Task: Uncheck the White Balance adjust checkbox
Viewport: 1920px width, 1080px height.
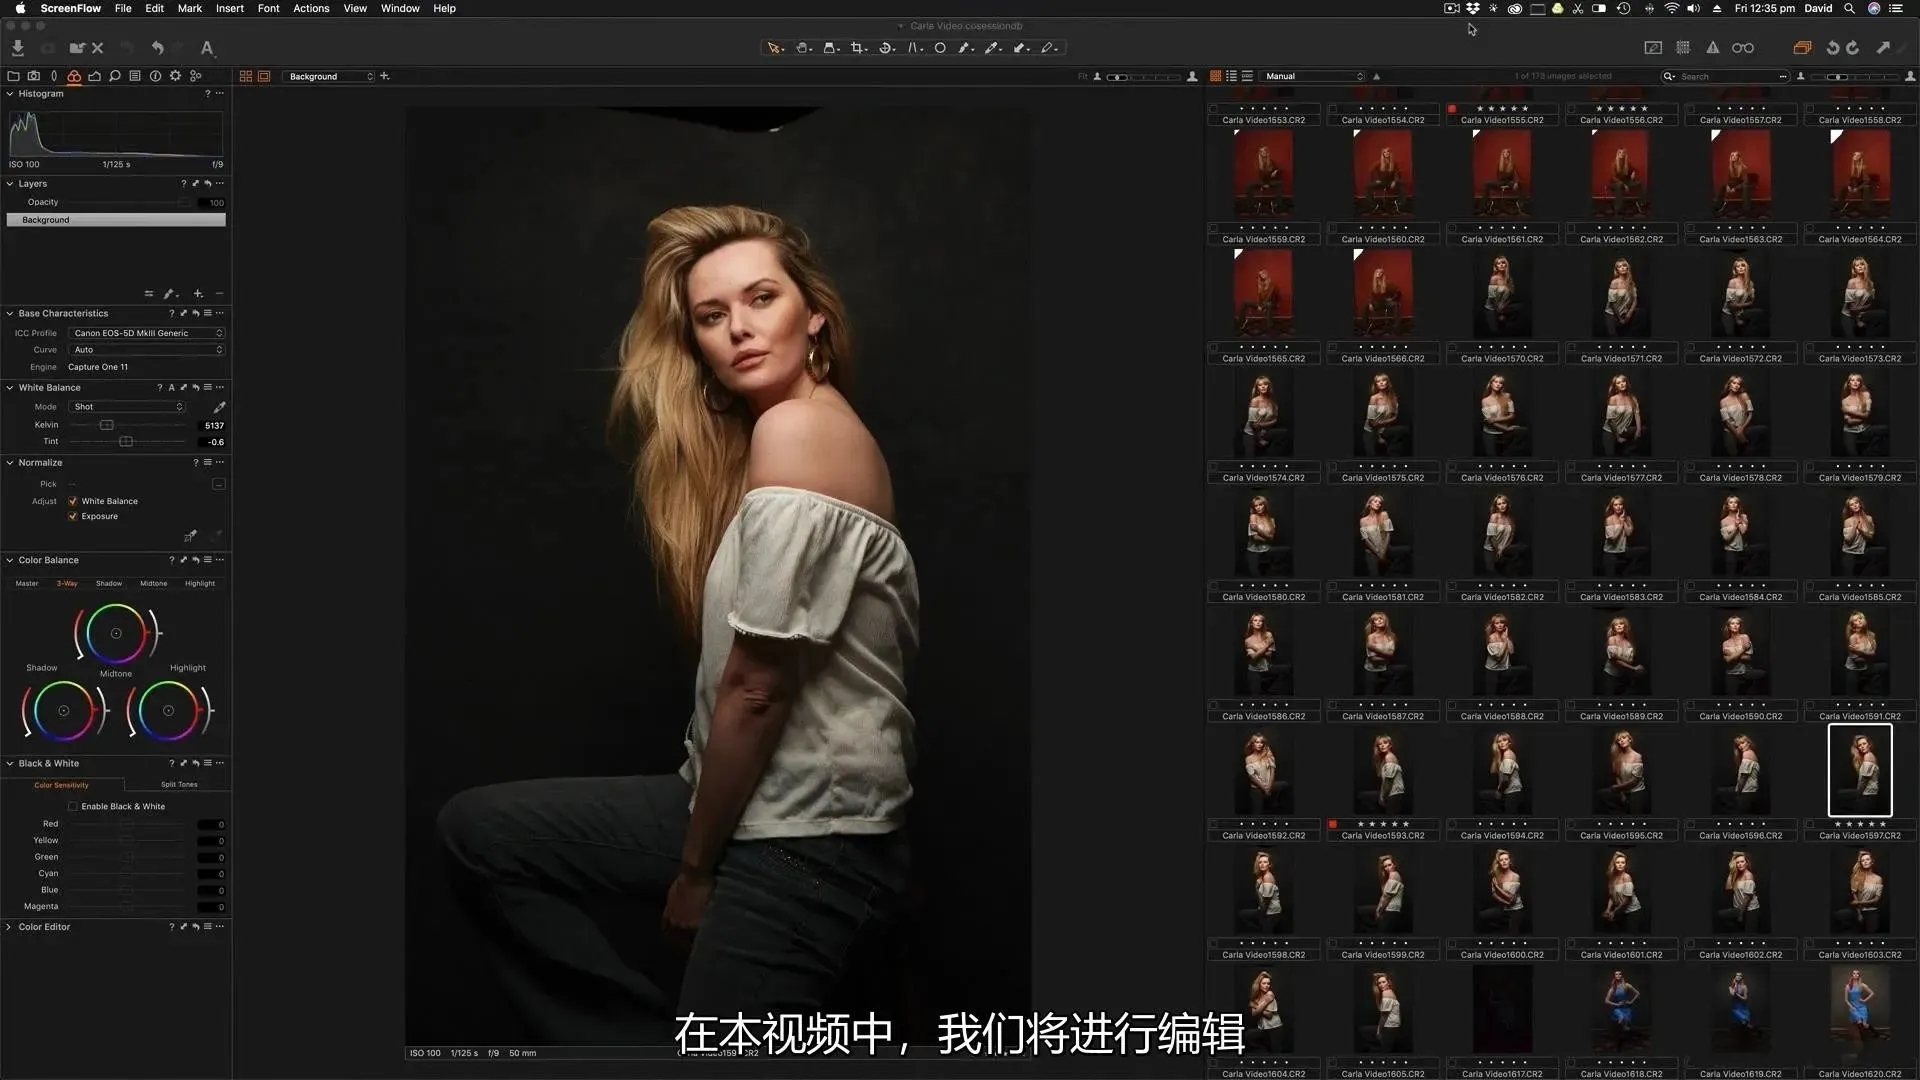Action: coord(73,501)
